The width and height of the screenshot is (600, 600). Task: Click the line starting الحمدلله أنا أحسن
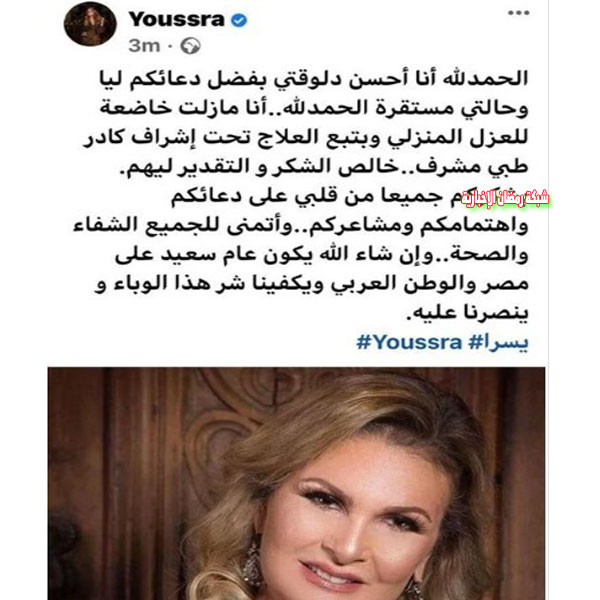pos(314,80)
